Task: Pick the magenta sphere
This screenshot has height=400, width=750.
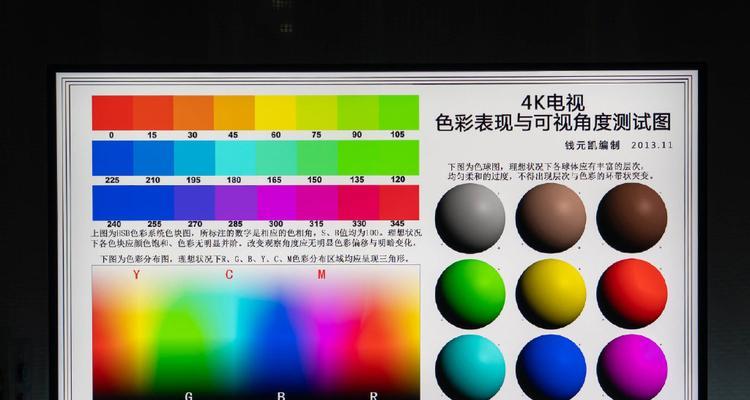Action: (632, 367)
